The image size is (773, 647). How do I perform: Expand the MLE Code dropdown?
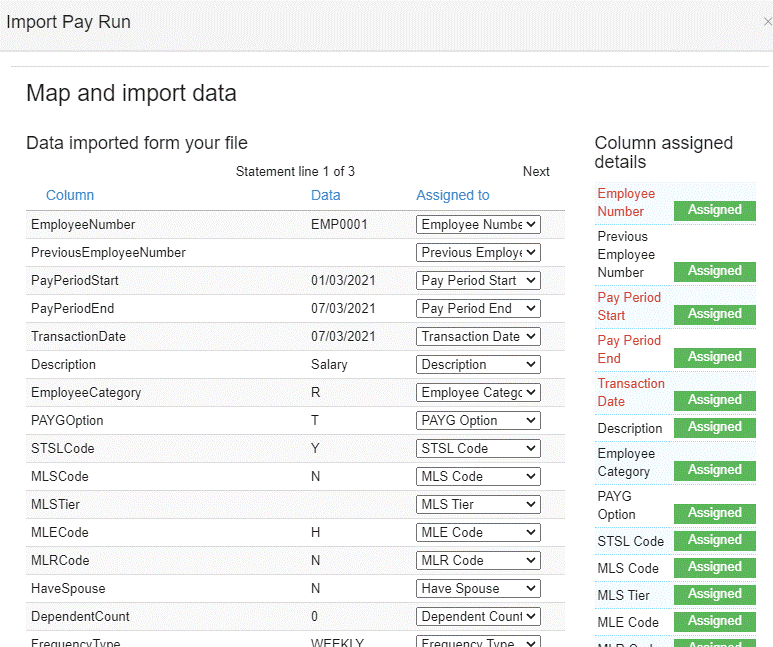coord(478,533)
